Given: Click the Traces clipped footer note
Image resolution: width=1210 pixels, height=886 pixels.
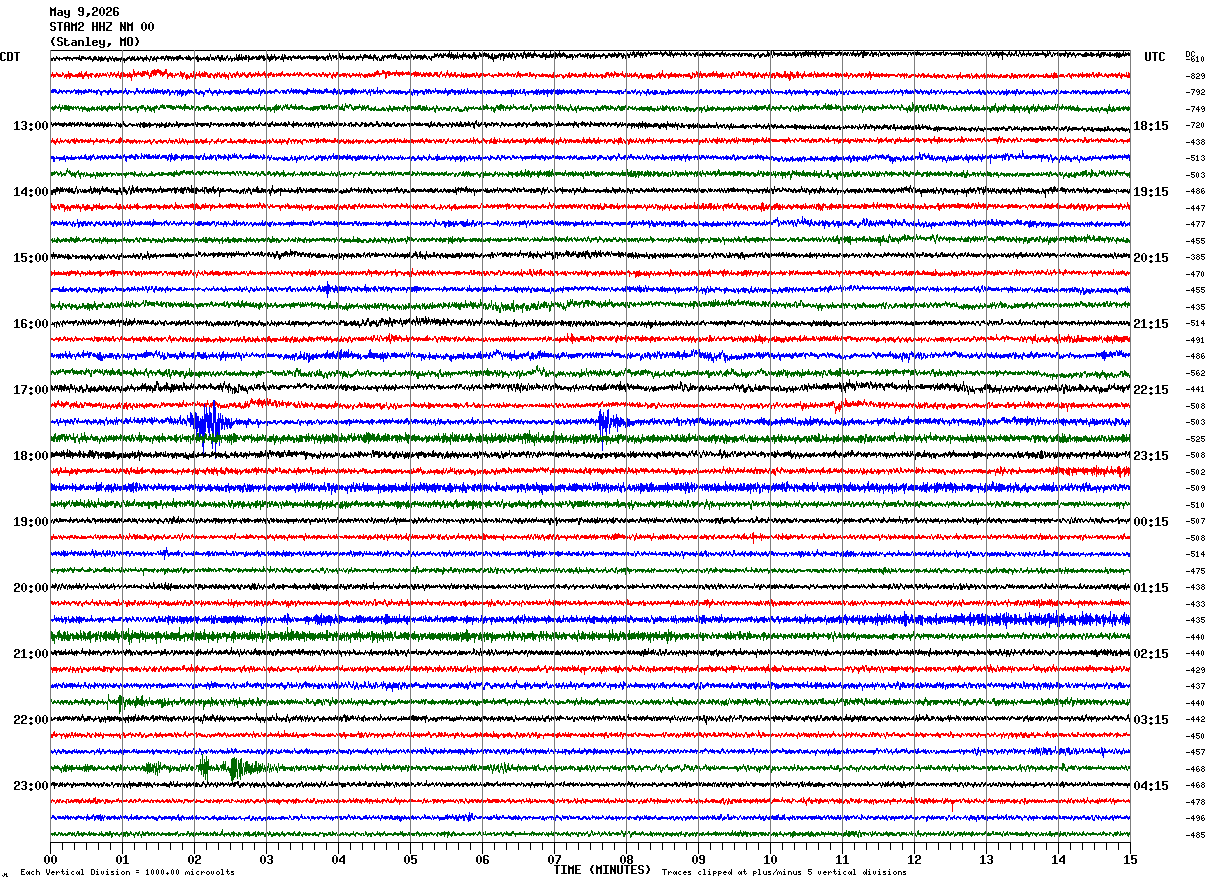Looking at the screenshot, I should click(x=784, y=872).
